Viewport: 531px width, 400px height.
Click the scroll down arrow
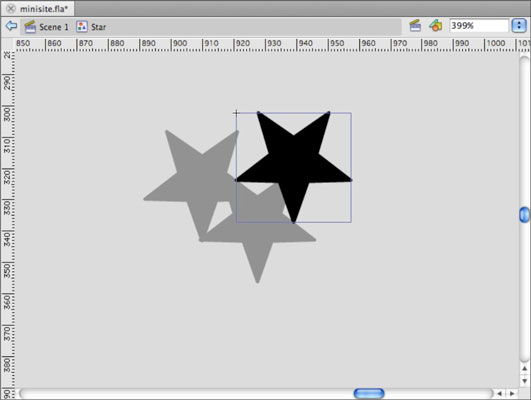(524, 381)
